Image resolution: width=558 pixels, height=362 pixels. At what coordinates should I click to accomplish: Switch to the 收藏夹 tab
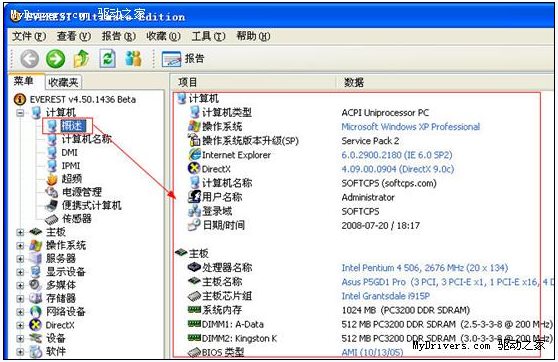(x=63, y=83)
